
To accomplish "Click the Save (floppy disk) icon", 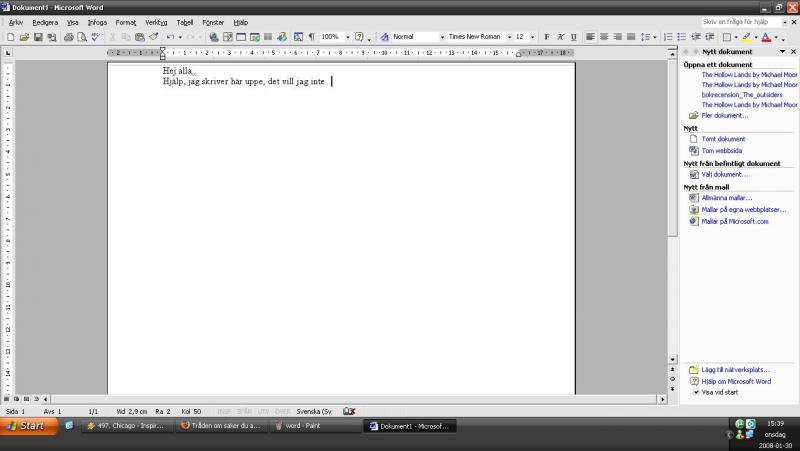I will (38, 37).
